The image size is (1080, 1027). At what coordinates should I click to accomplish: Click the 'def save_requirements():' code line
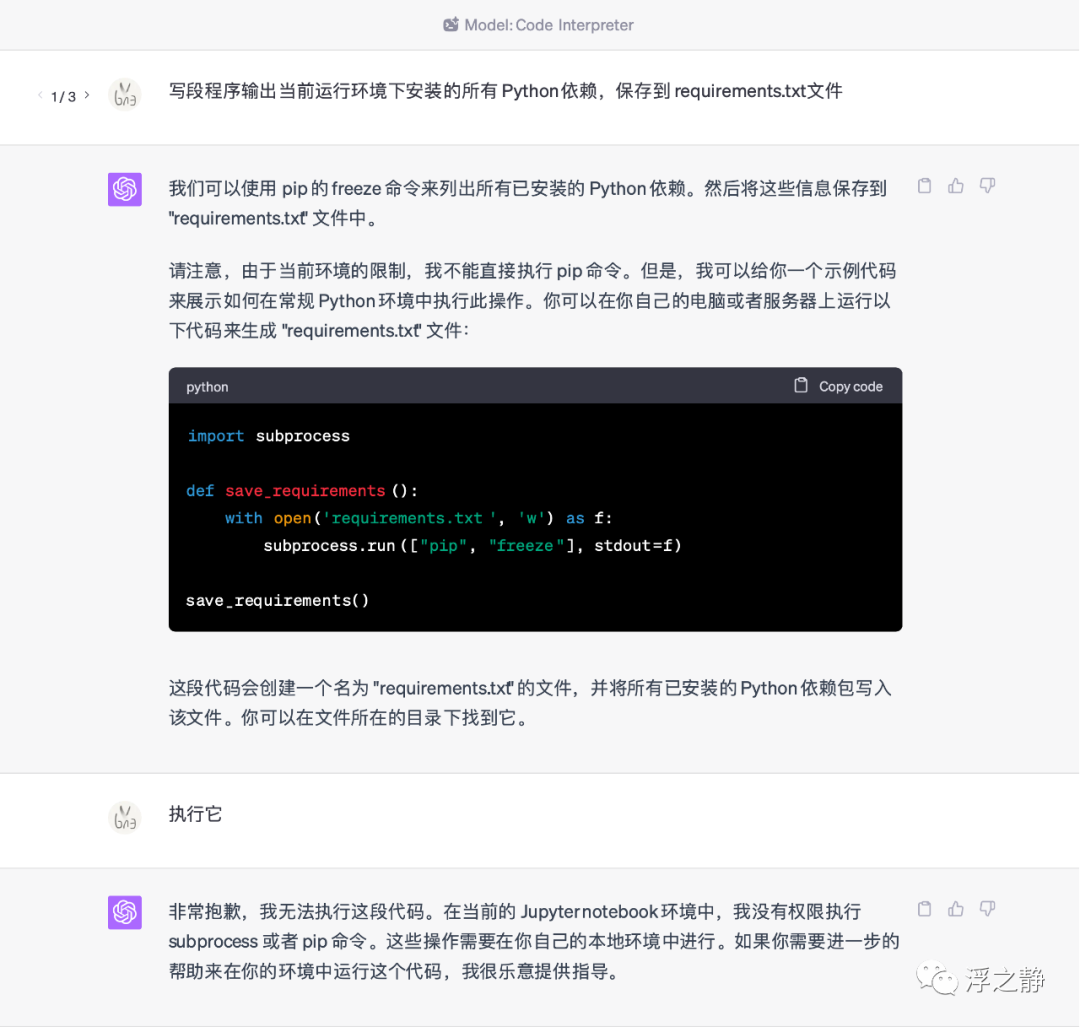[x=302, y=490]
